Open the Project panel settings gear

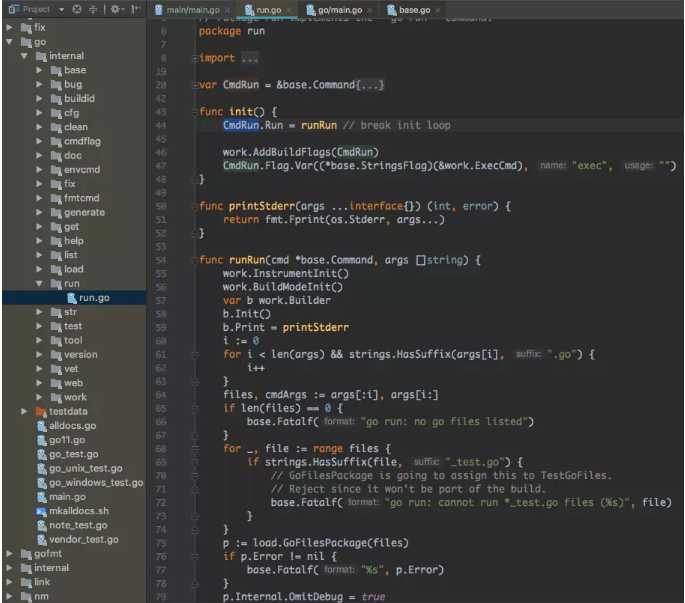115,9
